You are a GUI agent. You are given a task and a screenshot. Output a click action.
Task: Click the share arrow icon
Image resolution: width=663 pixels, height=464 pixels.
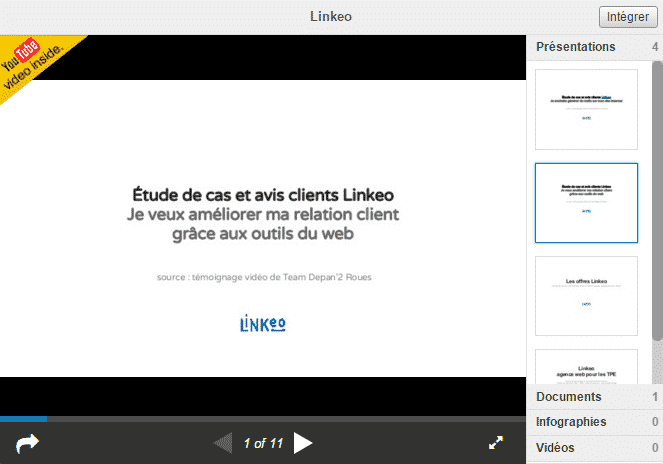[x=27, y=444]
